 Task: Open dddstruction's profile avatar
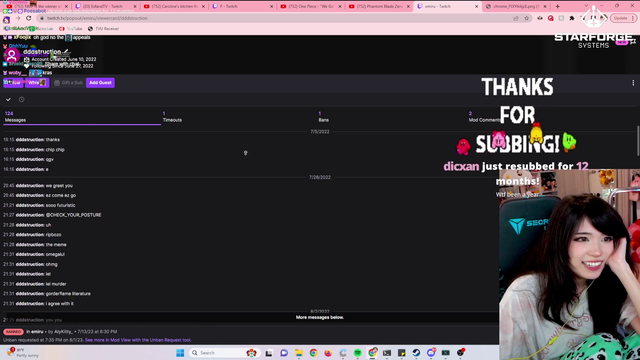point(11,56)
